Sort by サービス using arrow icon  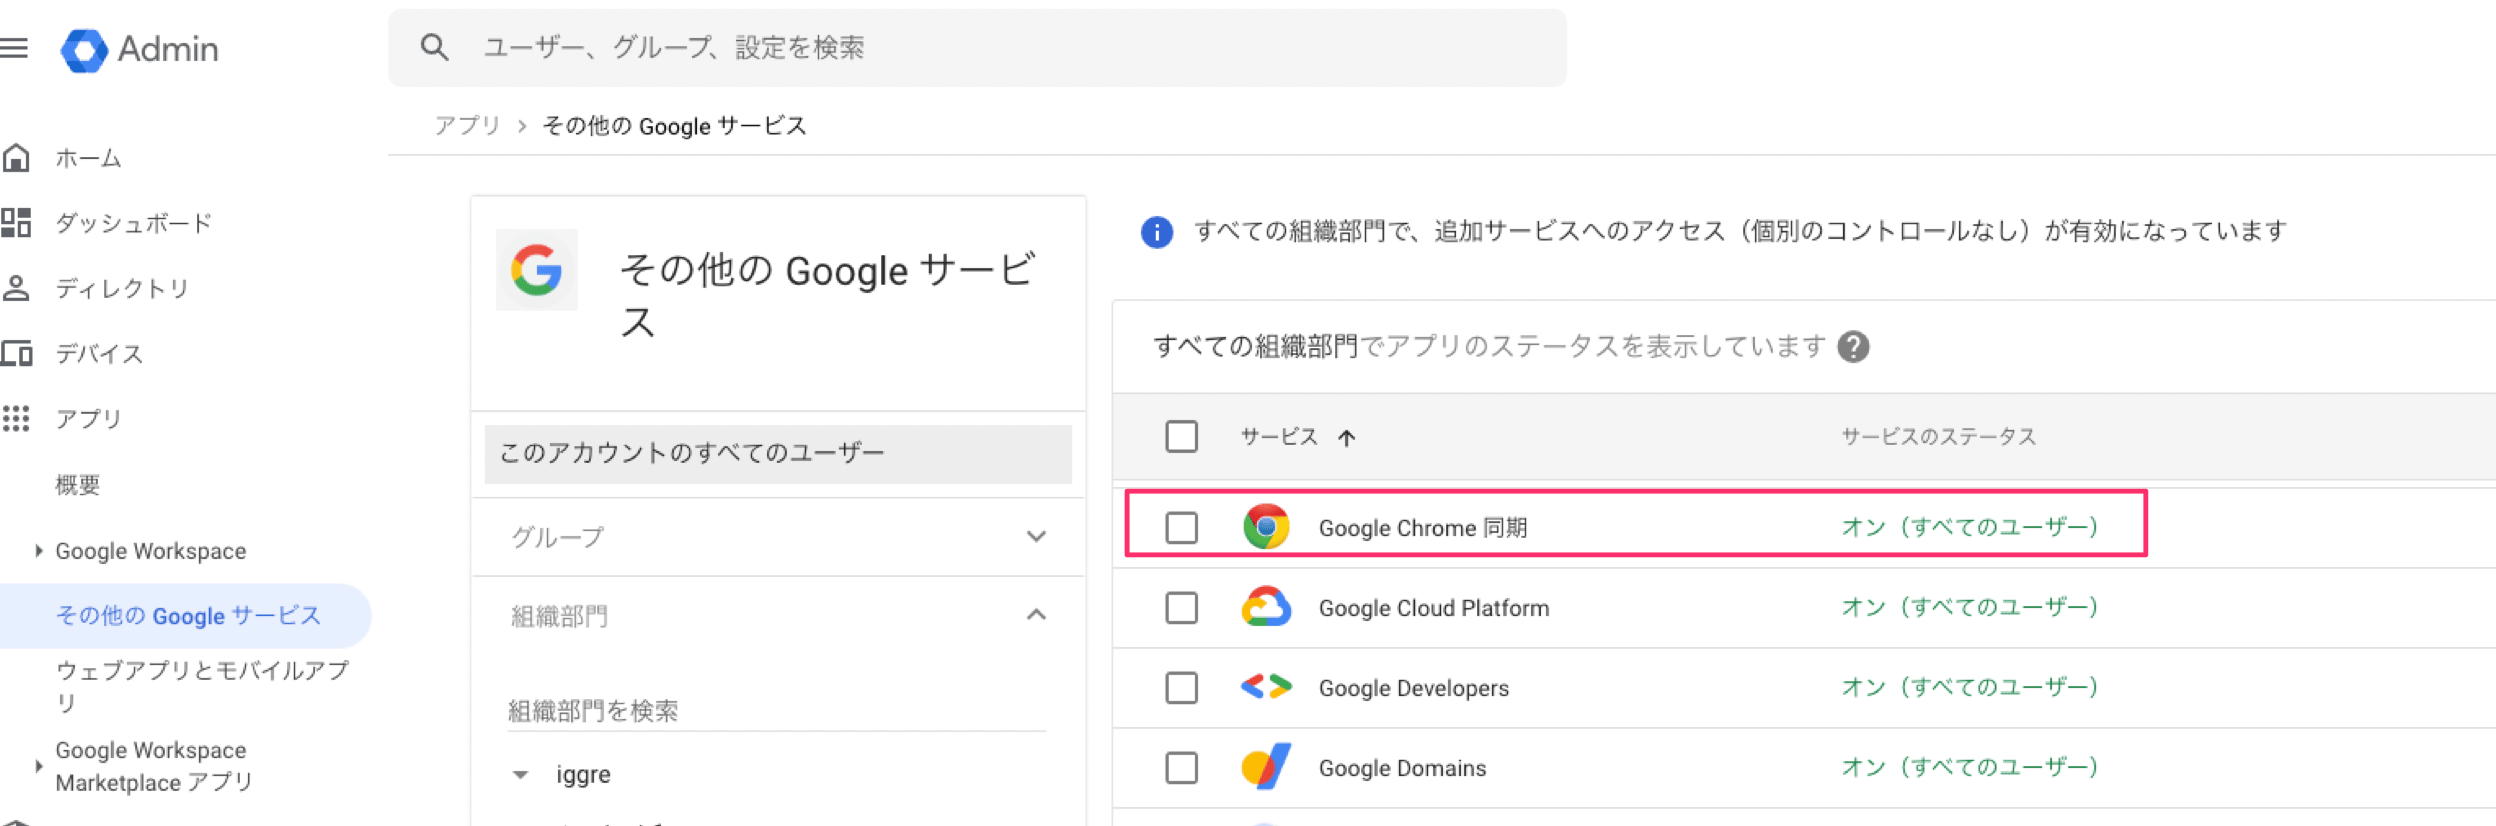1347,438
